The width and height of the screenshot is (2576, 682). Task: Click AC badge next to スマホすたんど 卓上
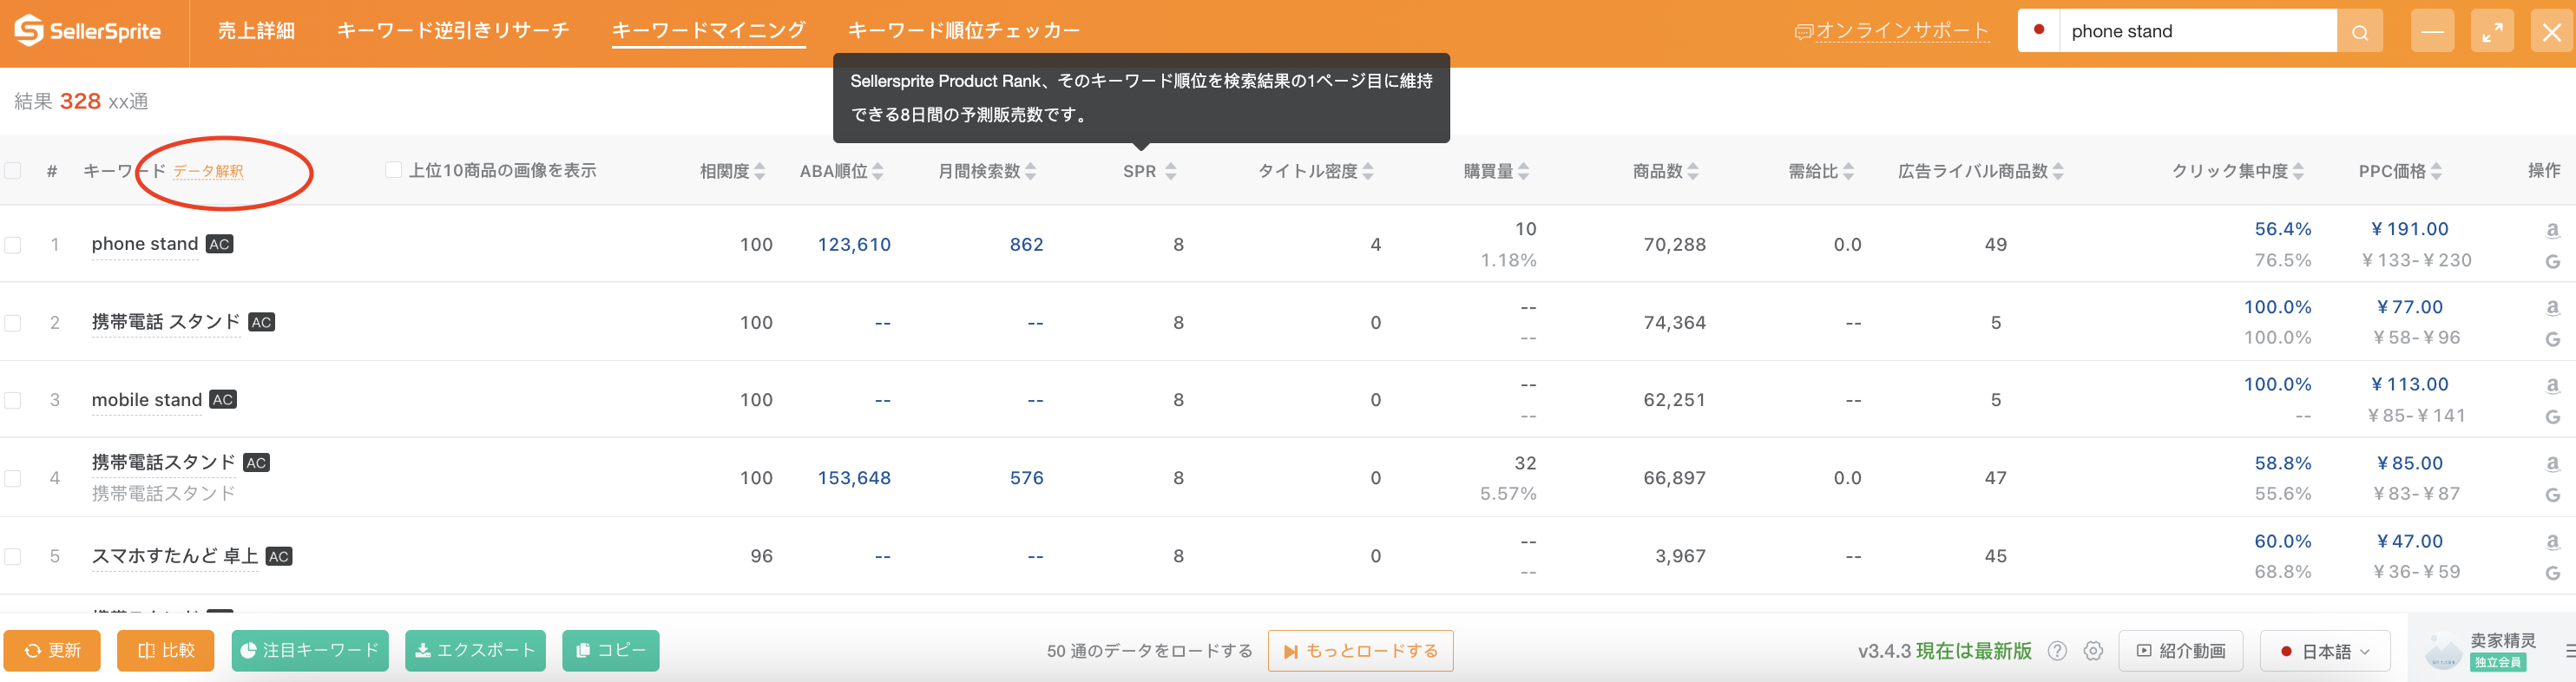(x=279, y=556)
